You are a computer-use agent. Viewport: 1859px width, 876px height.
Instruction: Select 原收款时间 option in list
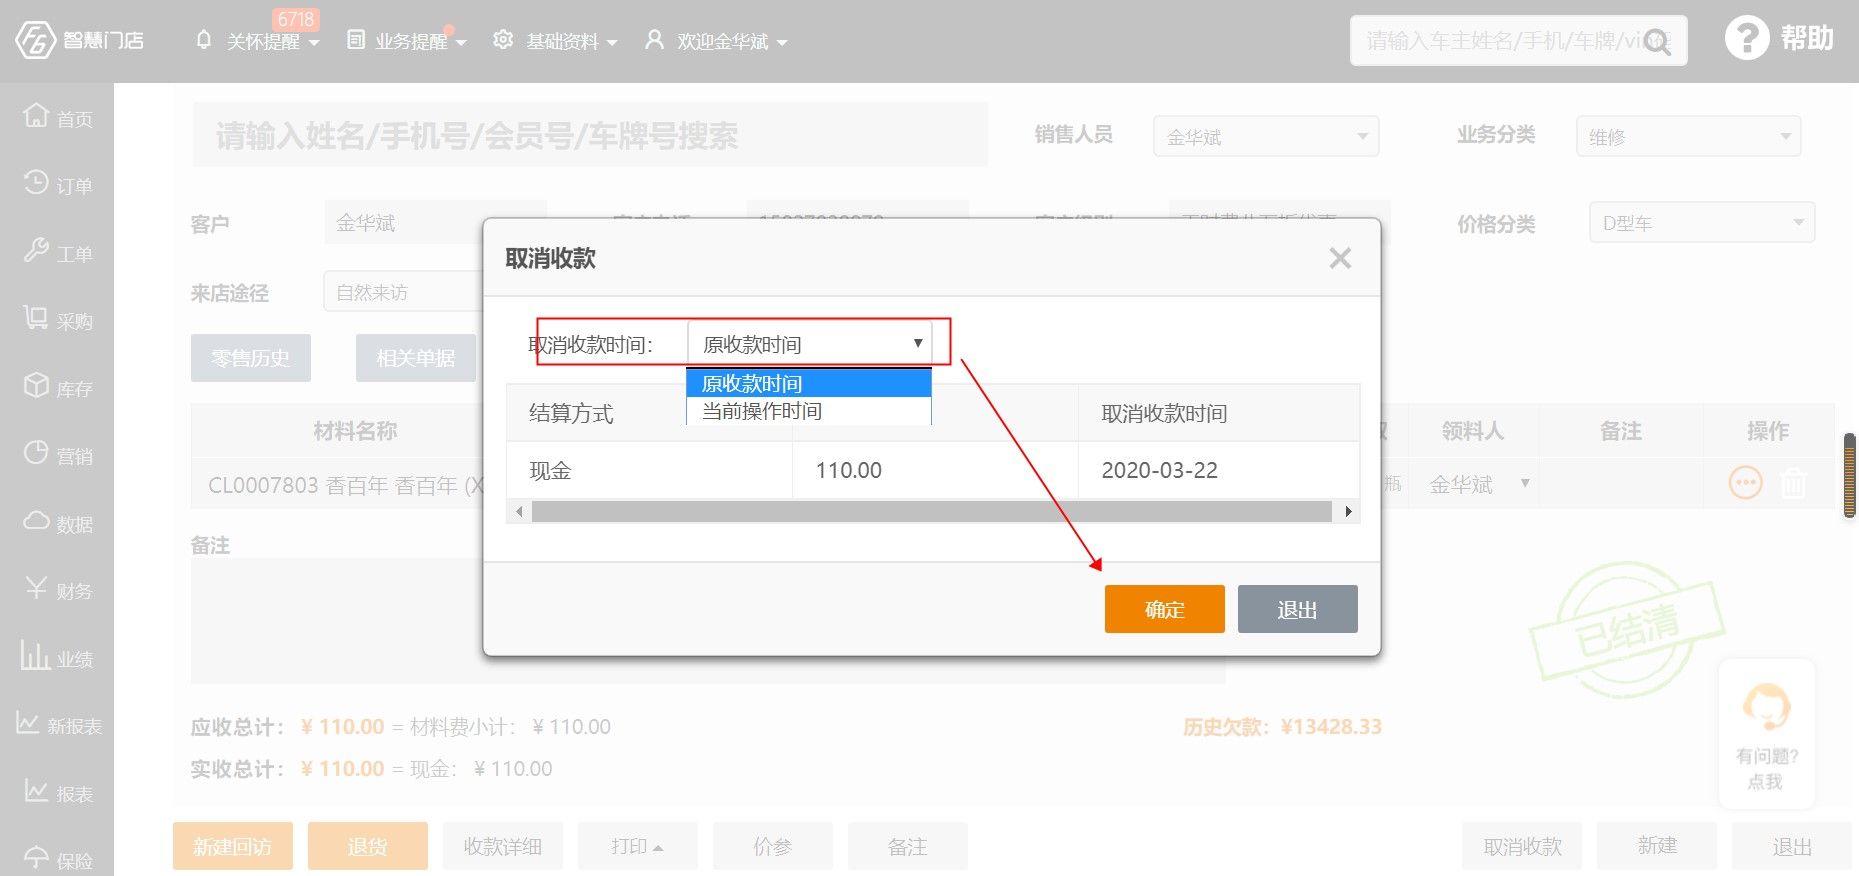(x=809, y=383)
